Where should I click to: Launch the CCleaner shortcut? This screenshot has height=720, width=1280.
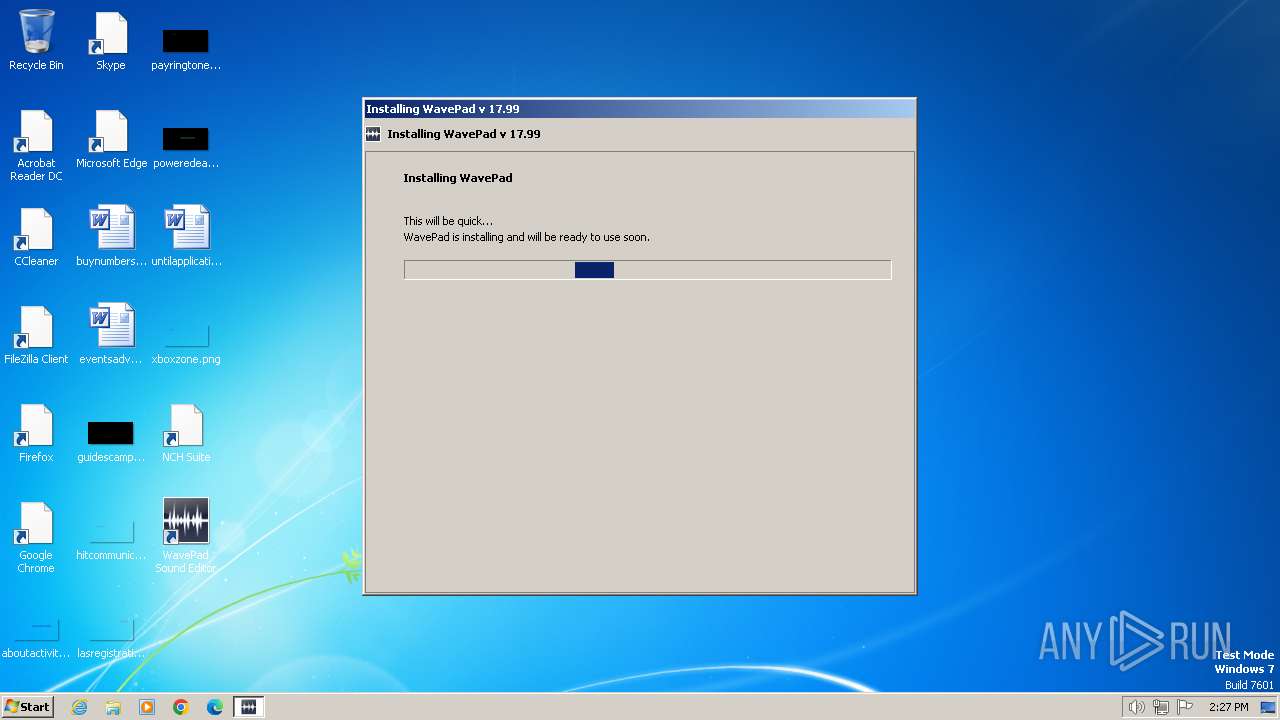pos(36,237)
